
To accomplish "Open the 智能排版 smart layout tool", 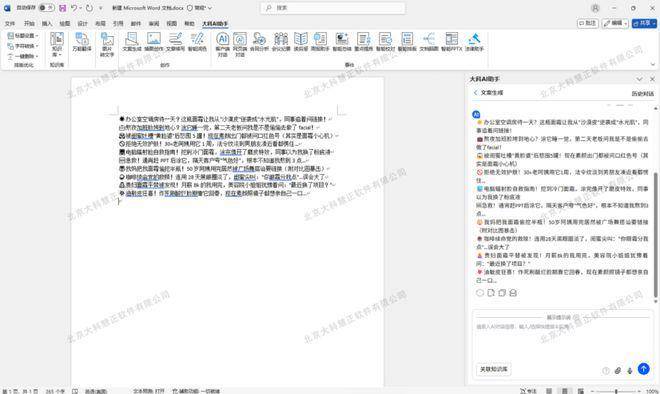I will (x=407, y=42).
